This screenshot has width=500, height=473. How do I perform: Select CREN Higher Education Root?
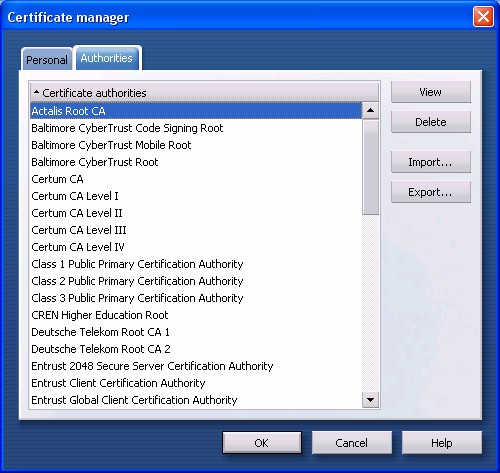pyautogui.click(x=196, y=315)
